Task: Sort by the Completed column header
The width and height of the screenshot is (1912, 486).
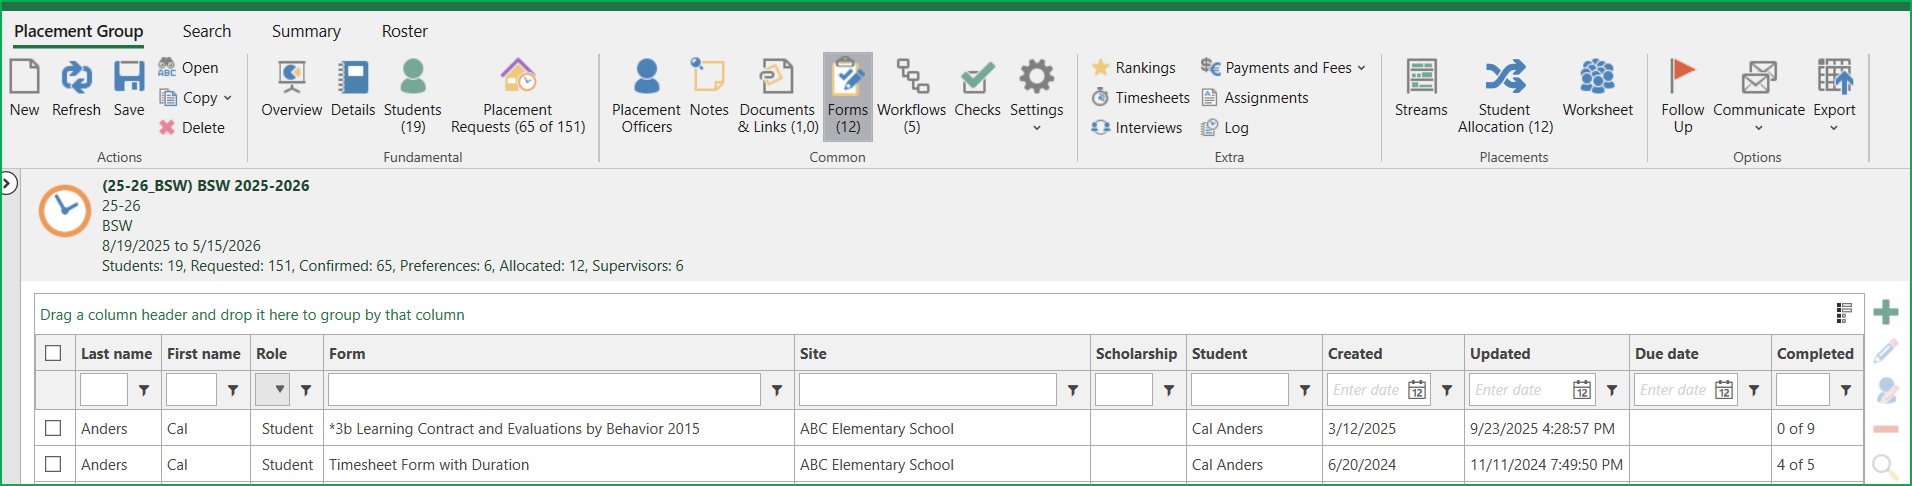Action: (x=1815, y=353)
